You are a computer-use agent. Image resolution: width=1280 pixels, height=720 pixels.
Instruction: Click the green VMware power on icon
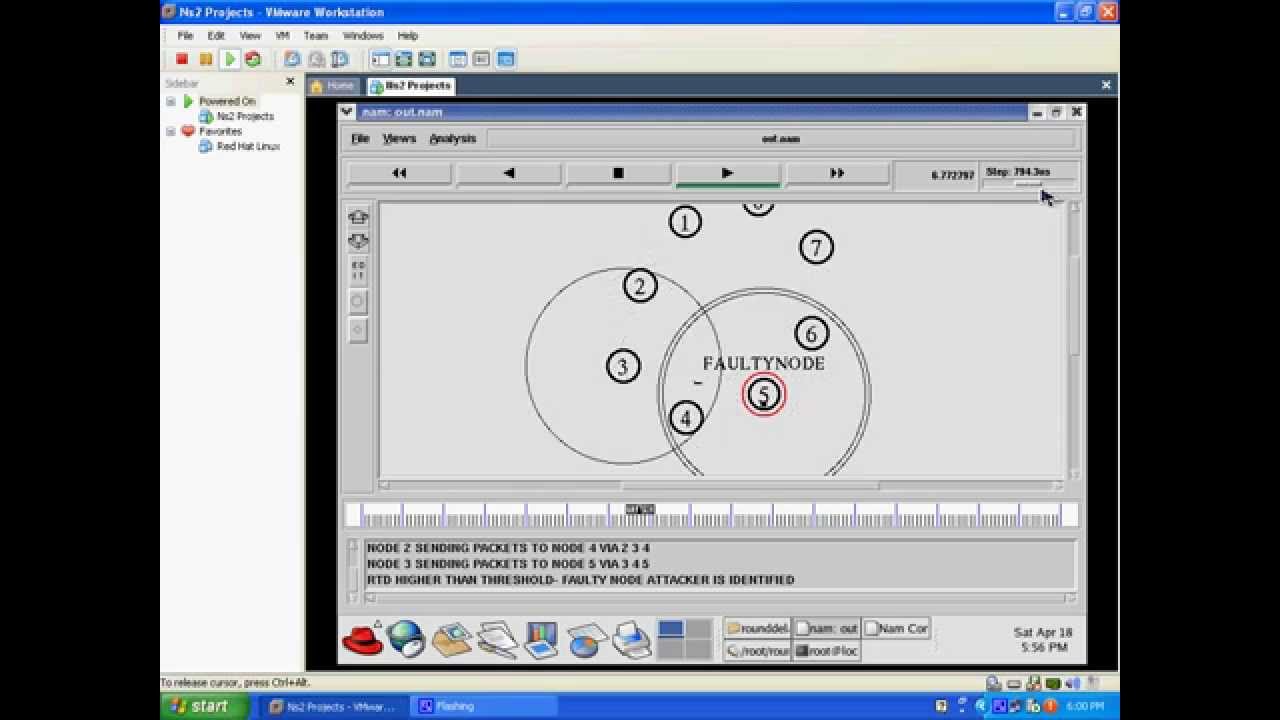(x=230, y=59)
